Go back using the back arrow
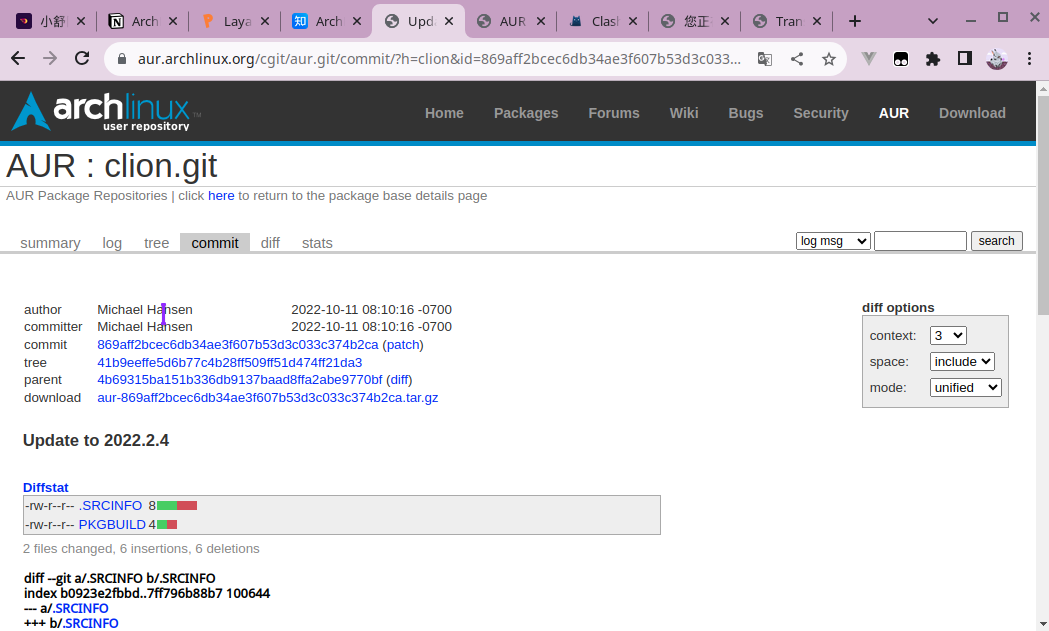 18,59
